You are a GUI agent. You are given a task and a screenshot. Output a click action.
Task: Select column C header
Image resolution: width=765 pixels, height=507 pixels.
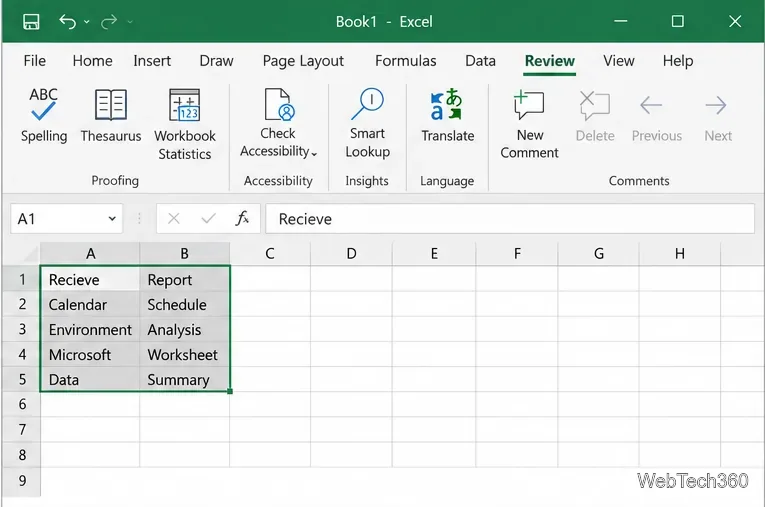tap(270, 254)
